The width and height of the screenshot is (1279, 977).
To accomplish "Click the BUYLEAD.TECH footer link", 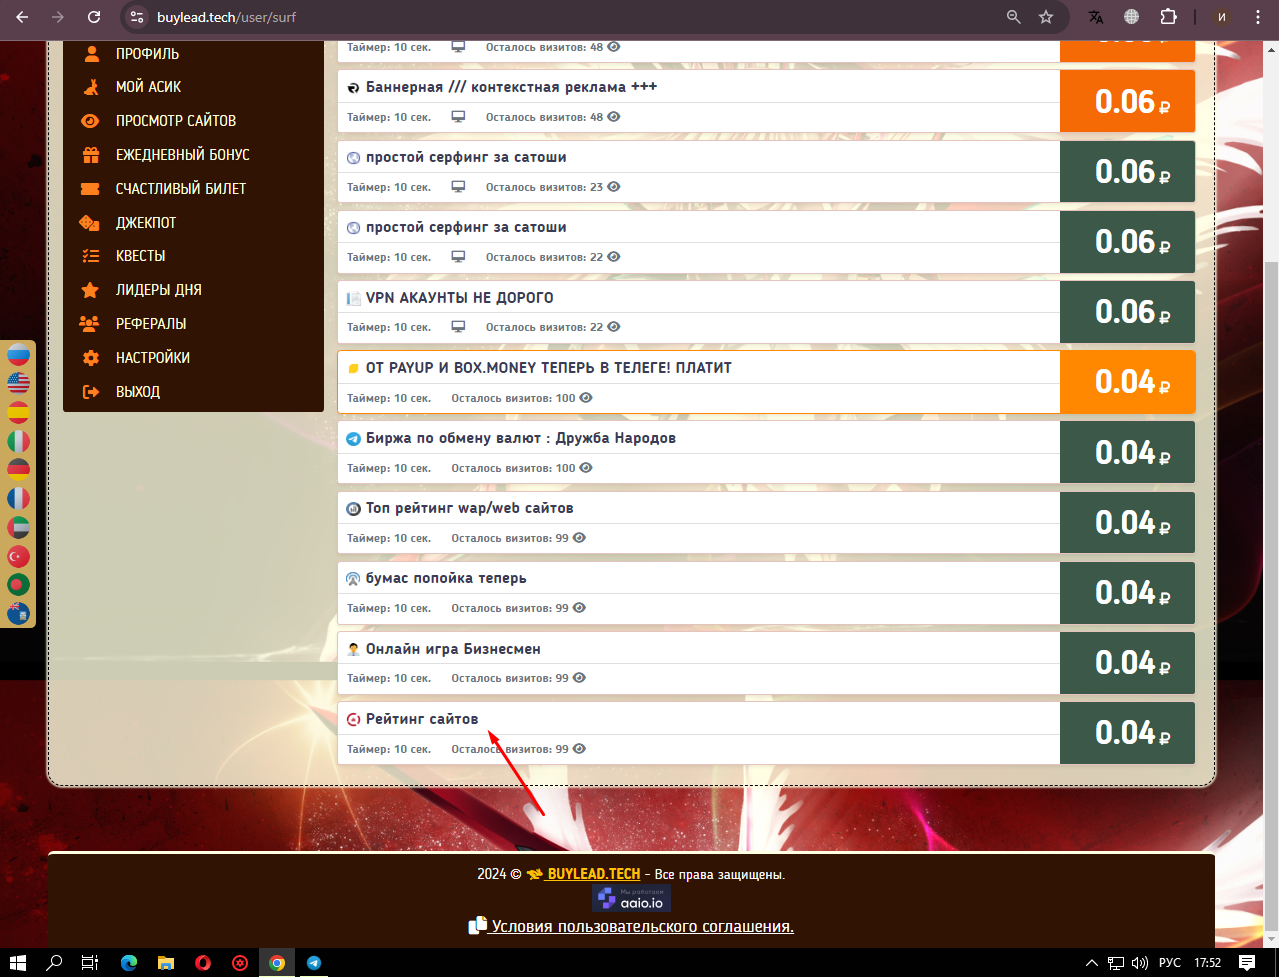I will 593,874.
